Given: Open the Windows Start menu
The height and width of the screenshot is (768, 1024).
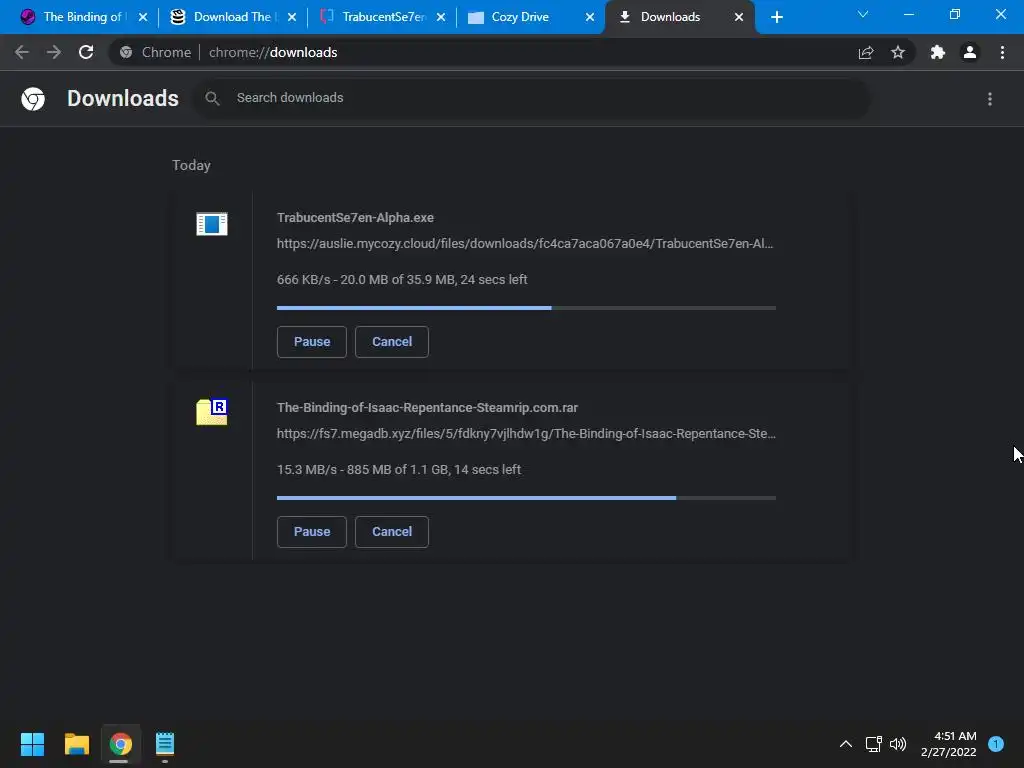Looking at the screenshot, I should (x=32, y=744).
